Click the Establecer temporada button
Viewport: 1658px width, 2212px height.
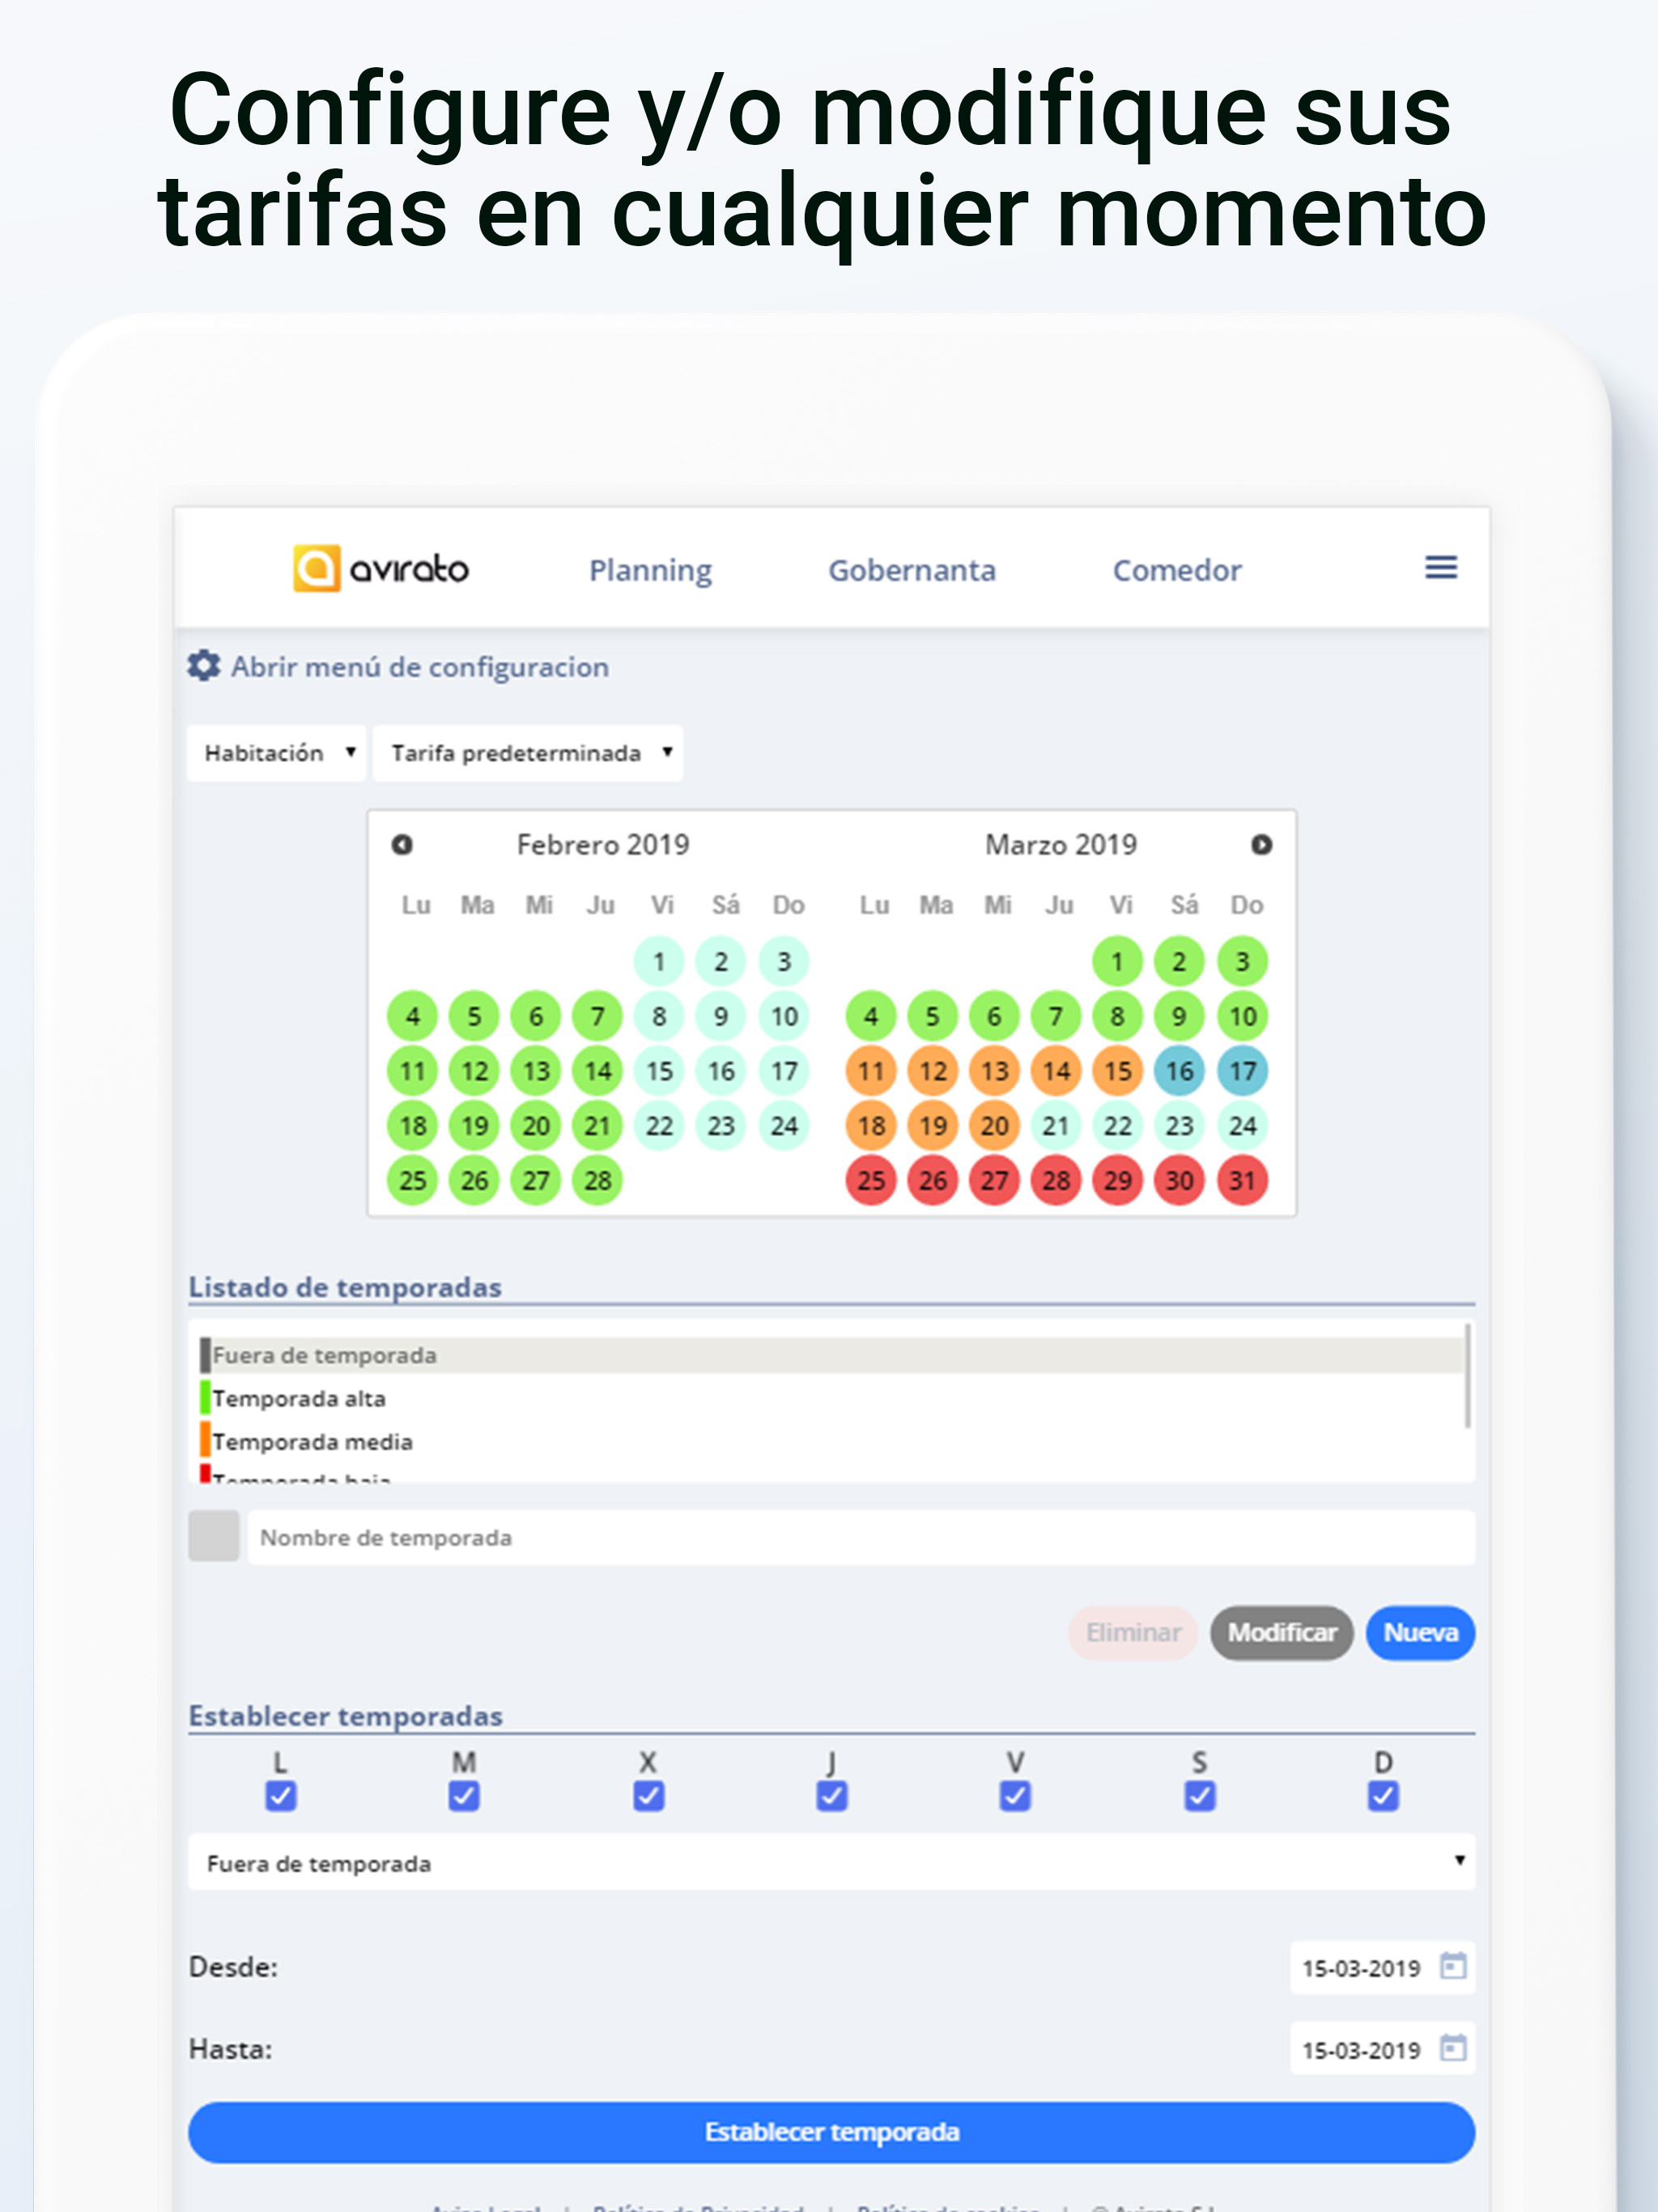(832, 2132)
